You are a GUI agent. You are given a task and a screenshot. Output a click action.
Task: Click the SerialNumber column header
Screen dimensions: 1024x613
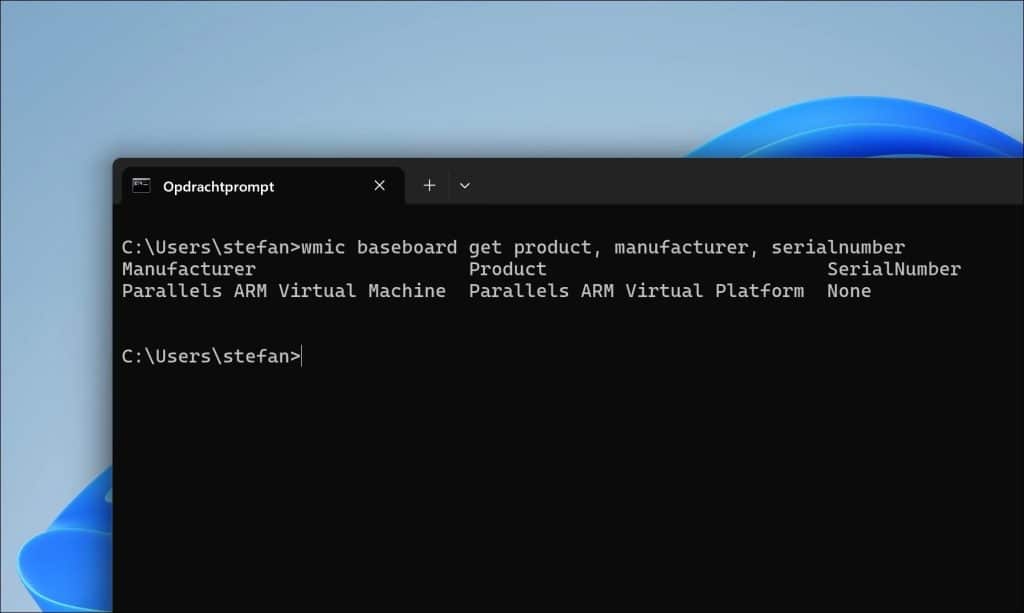tap(894, 269)
